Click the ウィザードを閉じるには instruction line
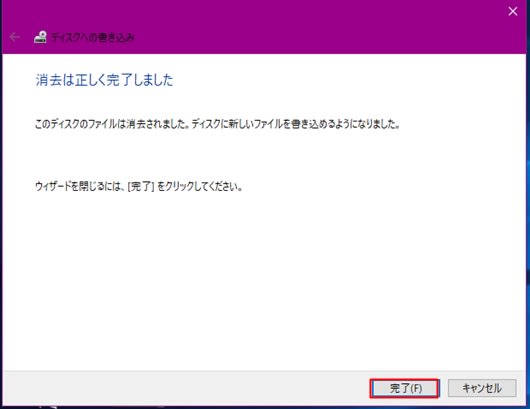 (x=139, y=186)
